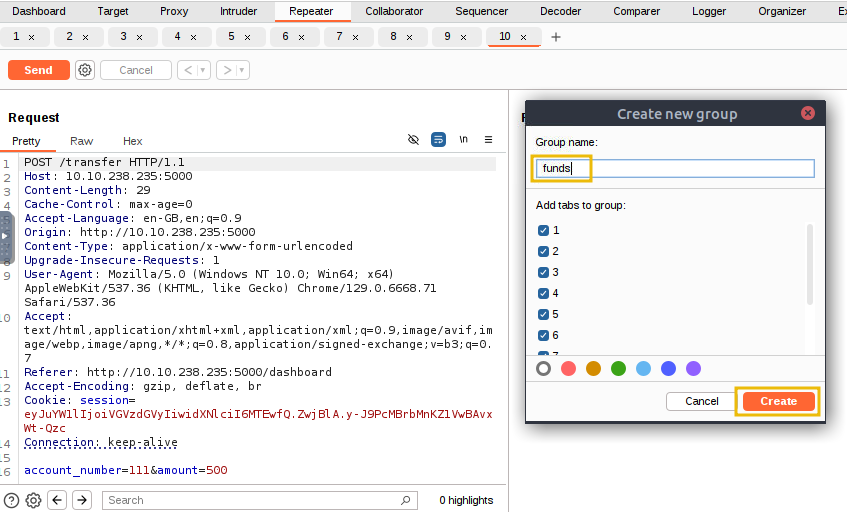Open search settings gear at bottom

pos(33,501)
